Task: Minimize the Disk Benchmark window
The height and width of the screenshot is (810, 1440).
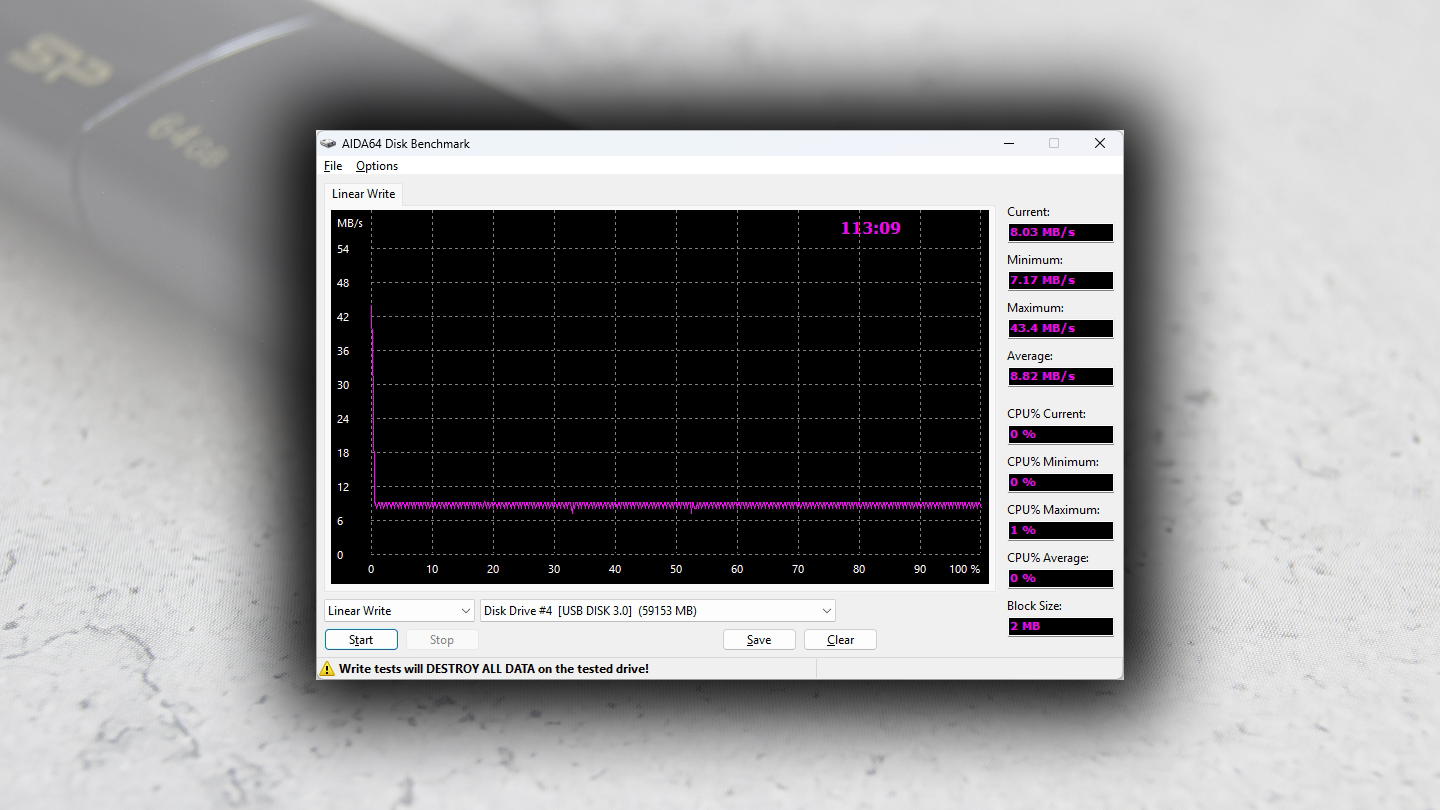Action: tap(1008, 143)
